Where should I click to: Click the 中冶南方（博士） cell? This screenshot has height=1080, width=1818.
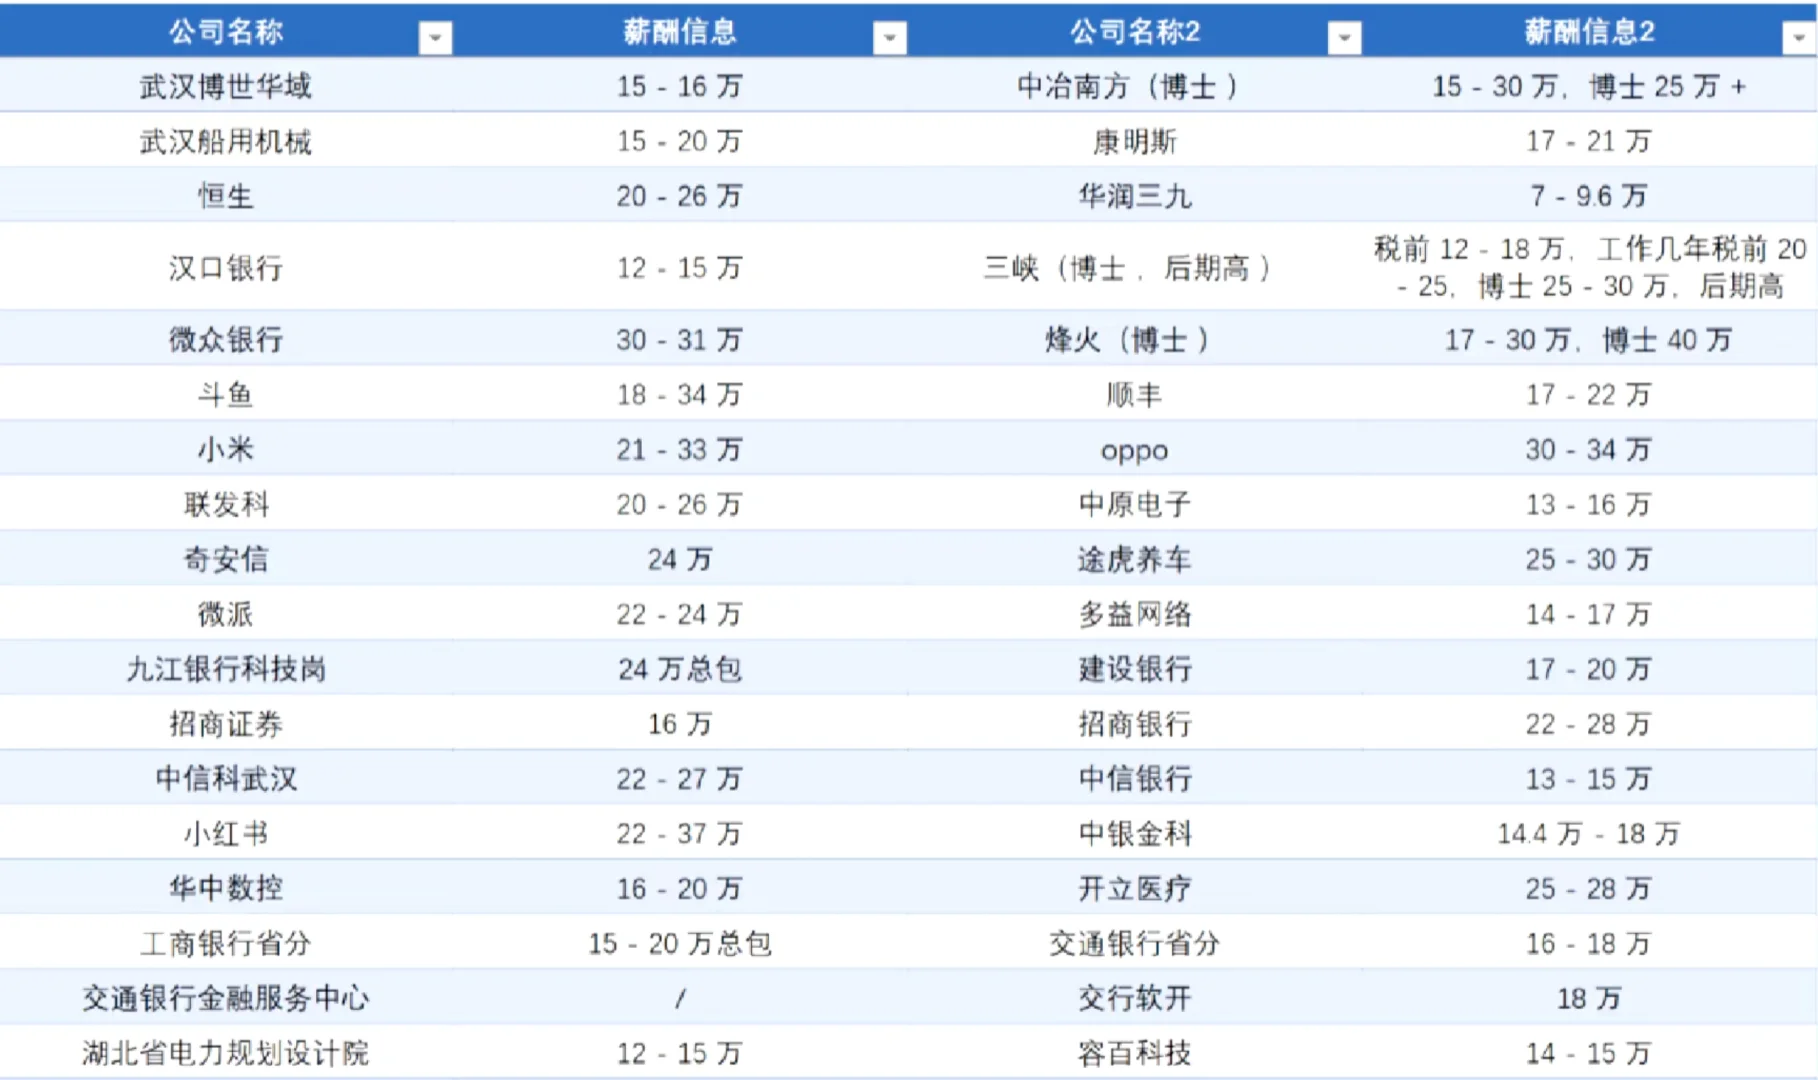[1135, 86]
